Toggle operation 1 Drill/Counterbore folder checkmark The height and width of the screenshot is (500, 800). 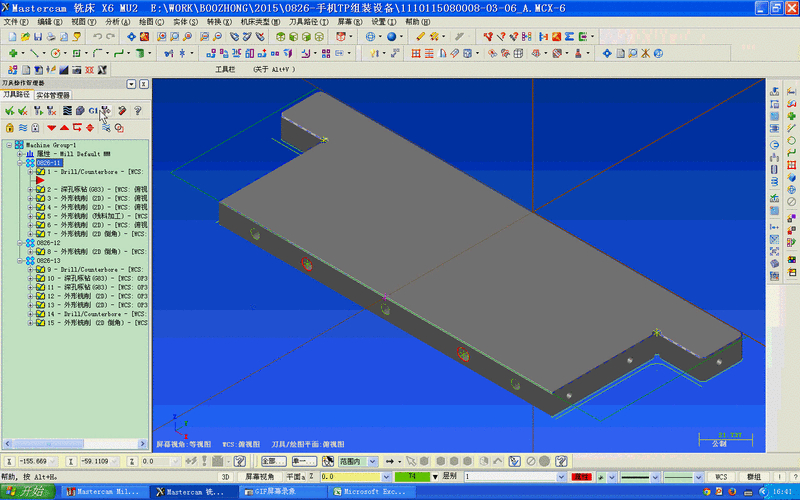coord(40,172)
